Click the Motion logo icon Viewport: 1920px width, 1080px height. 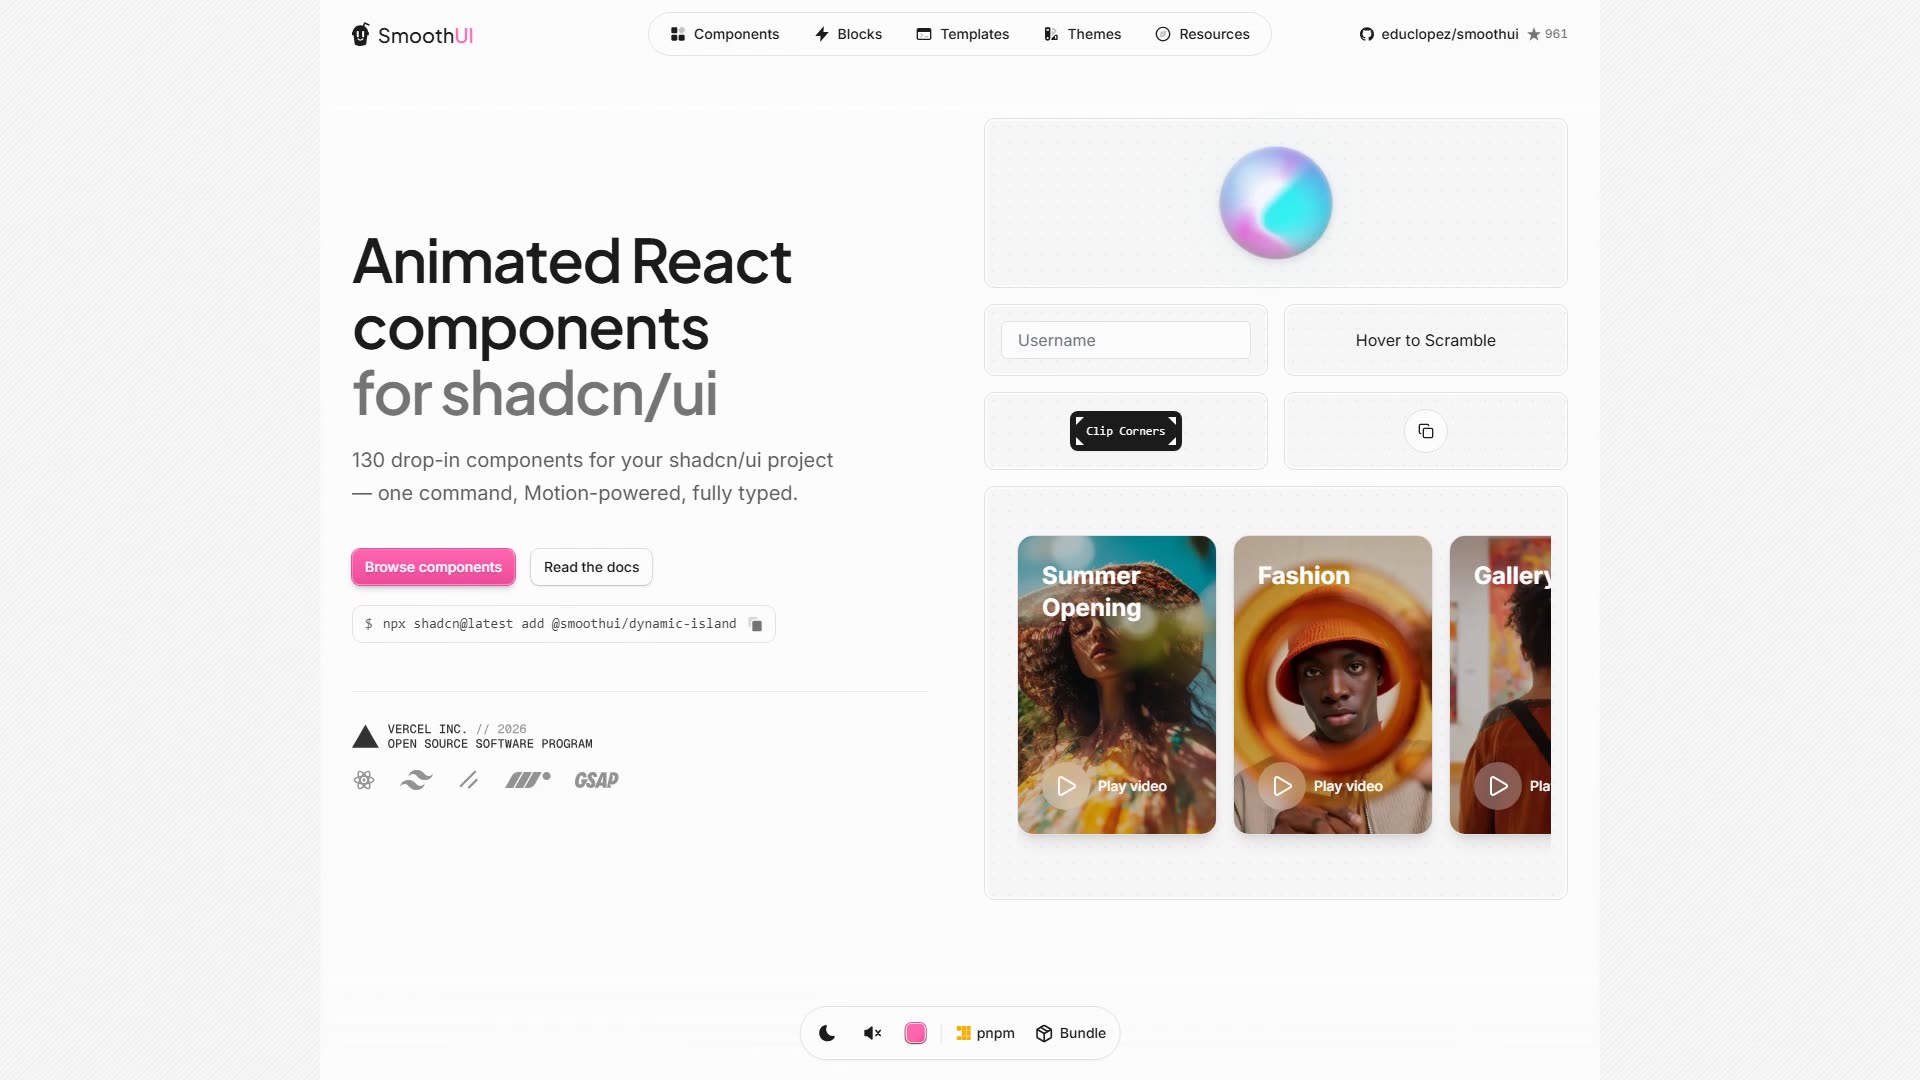[x=528, y=780]
